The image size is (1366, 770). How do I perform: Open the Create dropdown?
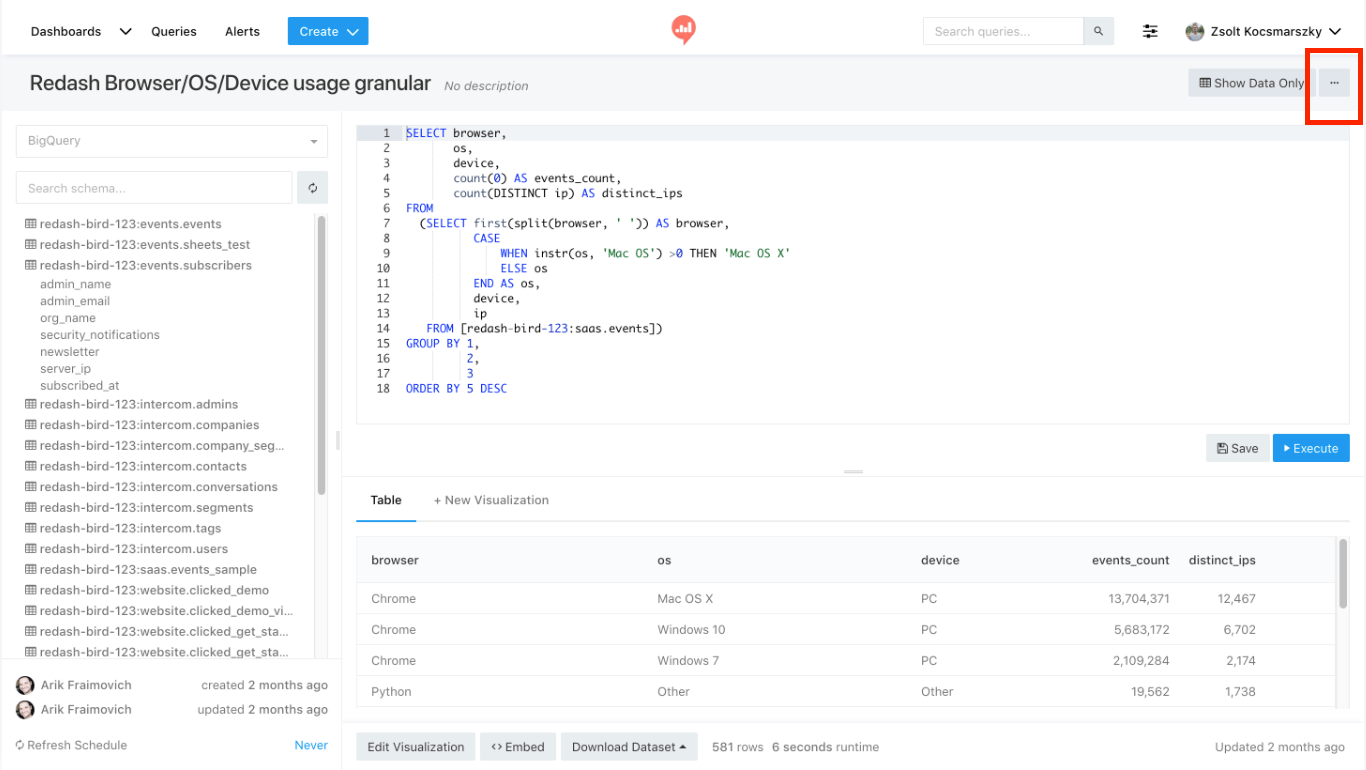coord(328,31)
